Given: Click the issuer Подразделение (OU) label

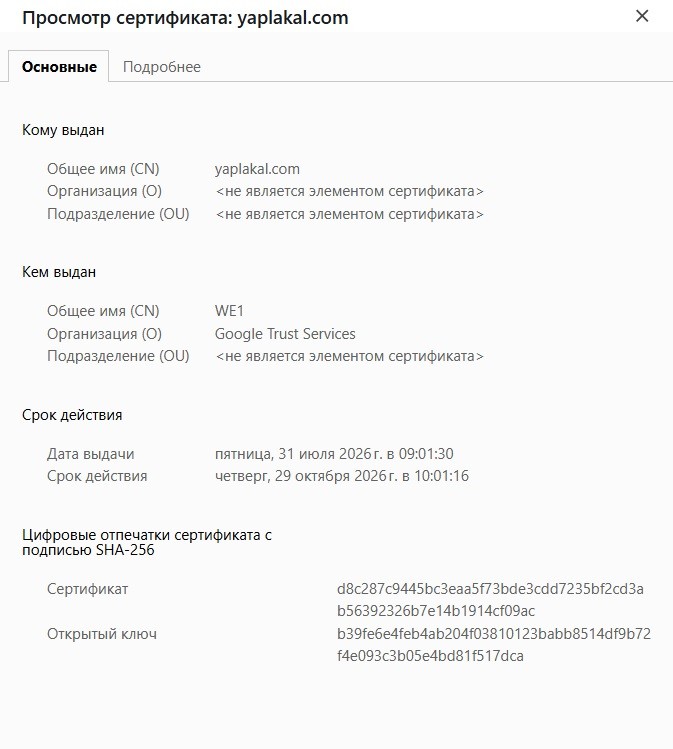Looking at the screenshot, I should [x=118, y=356].
